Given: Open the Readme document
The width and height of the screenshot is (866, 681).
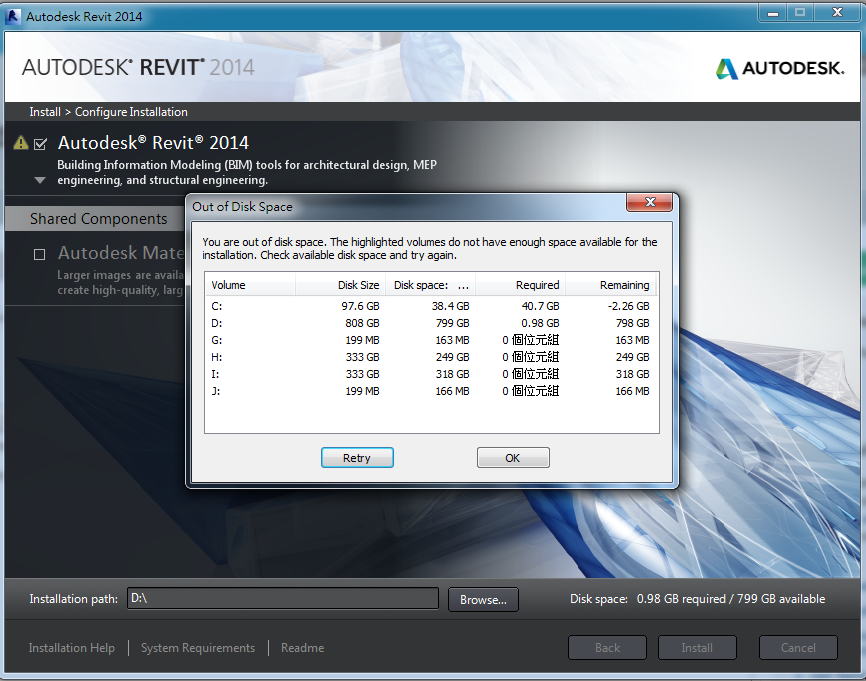Looking at the screenshot, I should (302, 647).
